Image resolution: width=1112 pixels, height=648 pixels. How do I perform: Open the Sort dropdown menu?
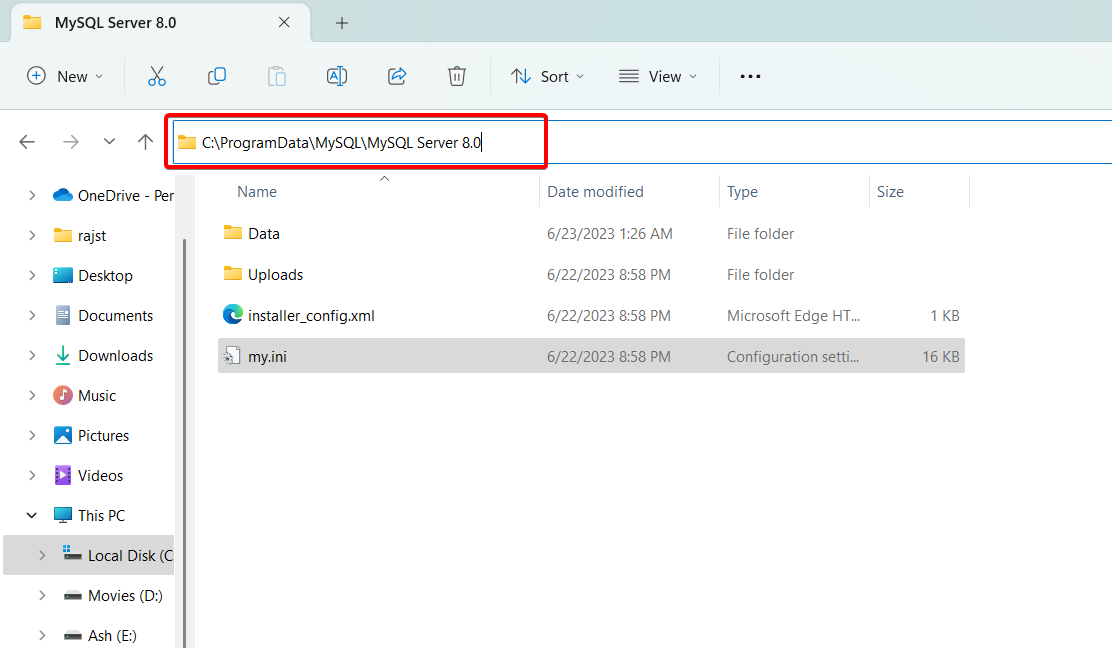[x=546, y=75]
